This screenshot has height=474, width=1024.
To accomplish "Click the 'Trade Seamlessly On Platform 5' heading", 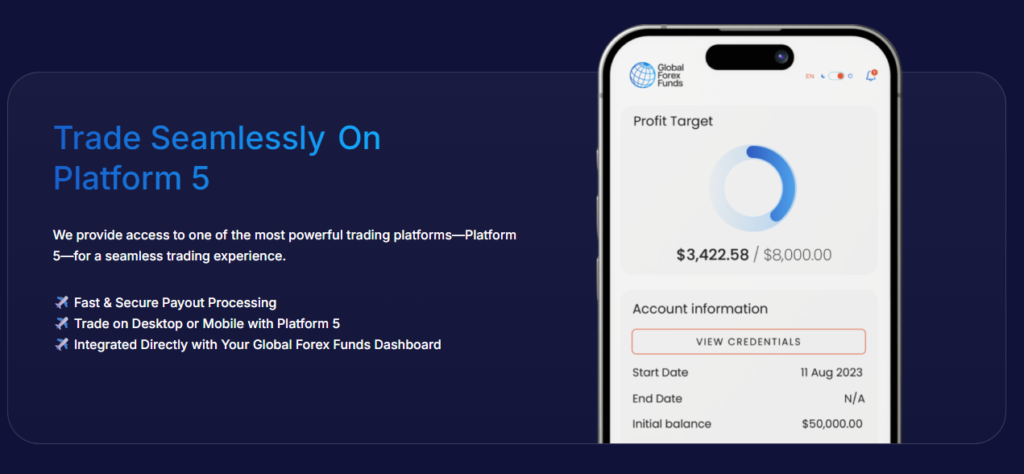I will click(217, 159).
